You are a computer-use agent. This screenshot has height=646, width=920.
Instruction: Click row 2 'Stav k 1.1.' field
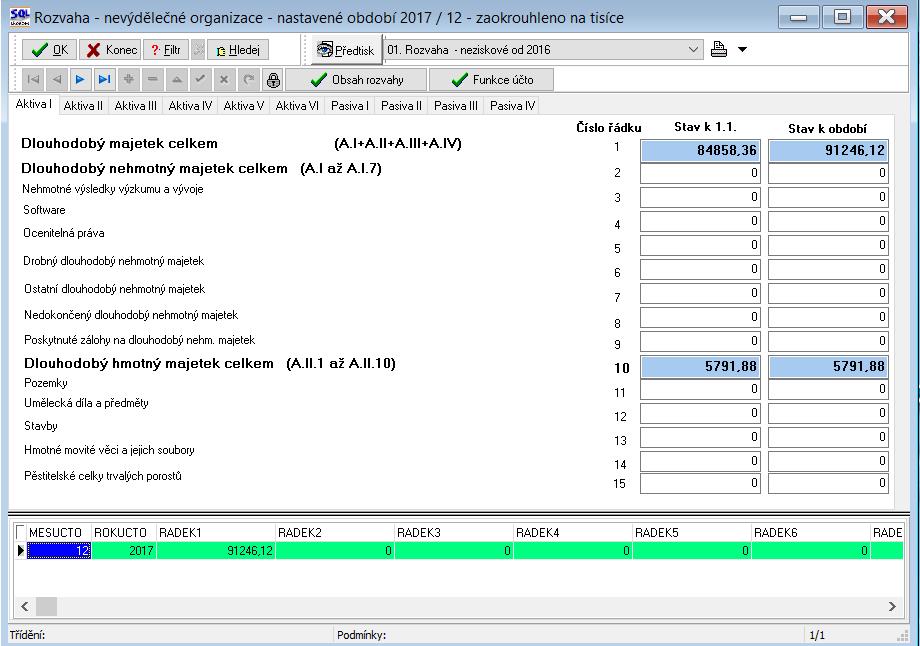[x=700, y=173]
